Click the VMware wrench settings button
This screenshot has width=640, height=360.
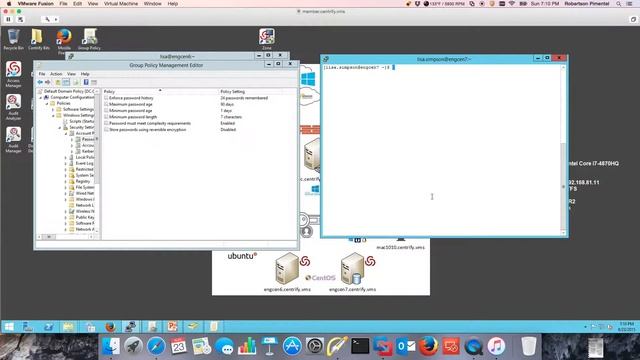point(47,19)
